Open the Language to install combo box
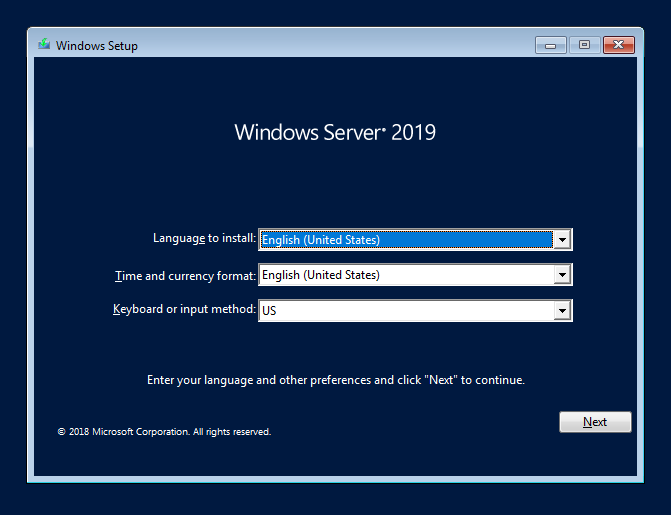The width and height of the screenshot is (671, 515). pos(405,239)
